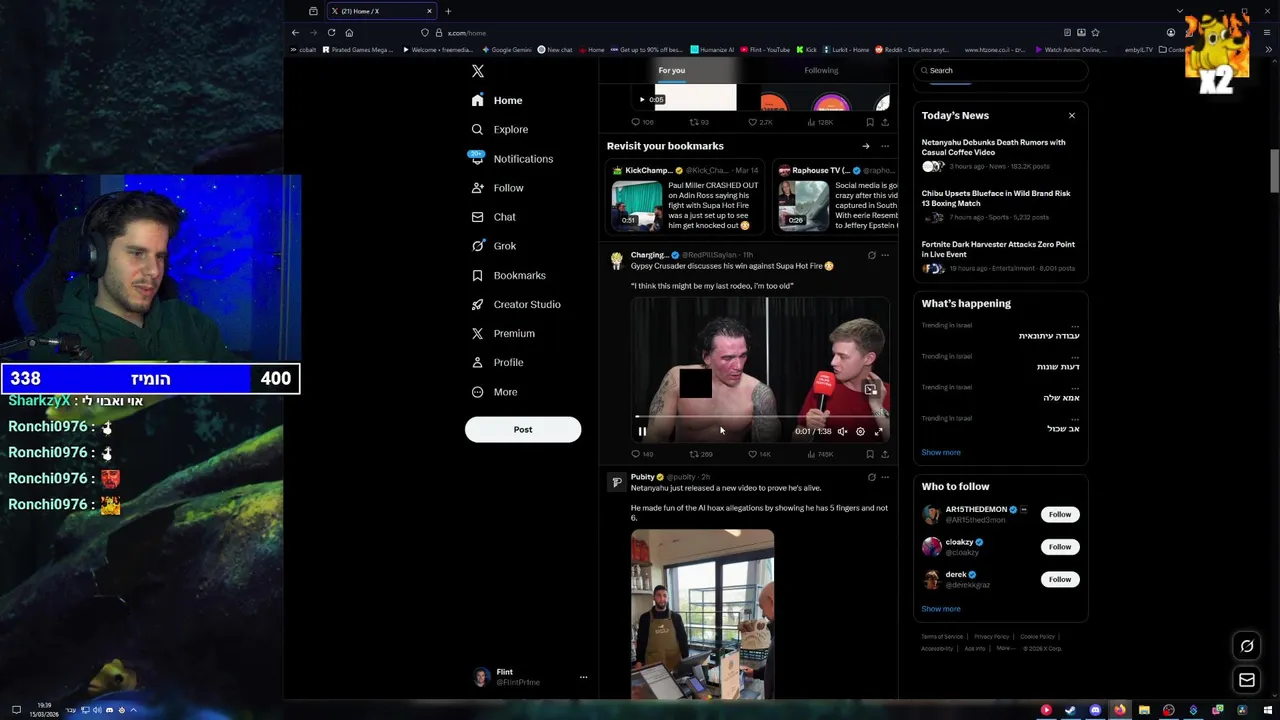Image resolution: width=1280 pixels, height=720 pixels.
Task: Click the video progress bar
Action: point(760,416)
